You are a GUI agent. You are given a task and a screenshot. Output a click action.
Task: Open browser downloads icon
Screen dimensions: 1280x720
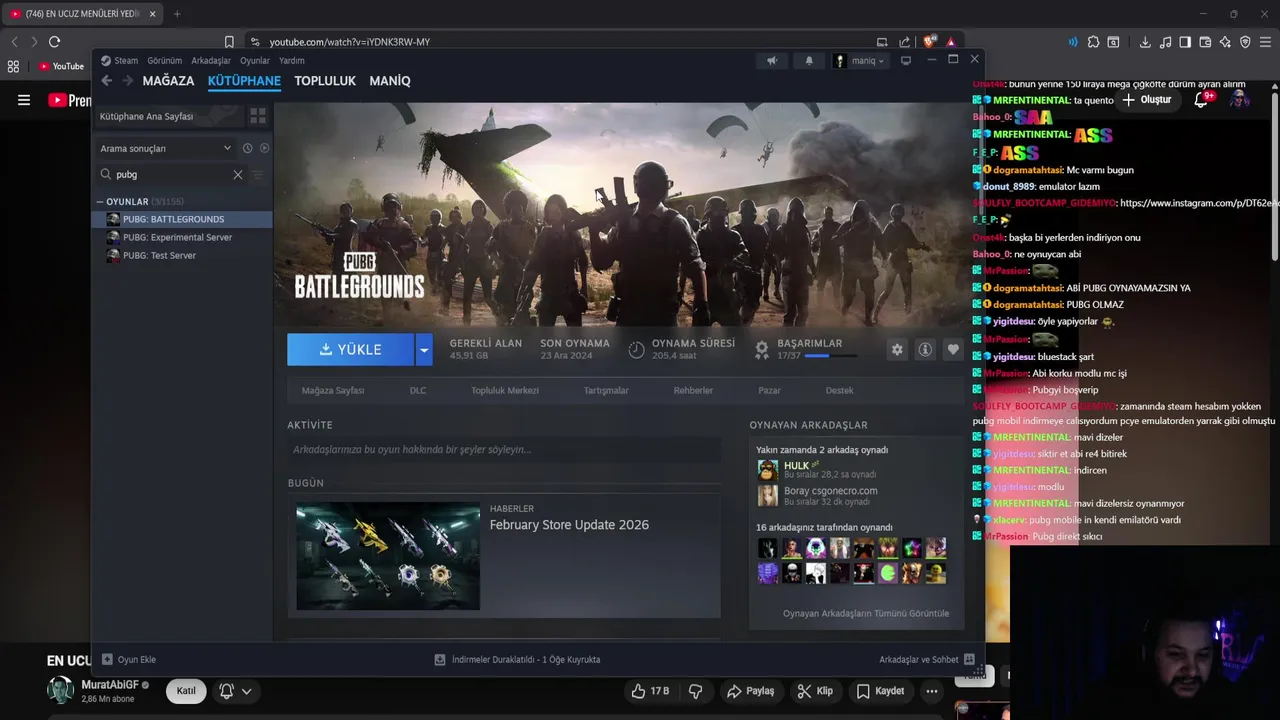coord(1145,42)
